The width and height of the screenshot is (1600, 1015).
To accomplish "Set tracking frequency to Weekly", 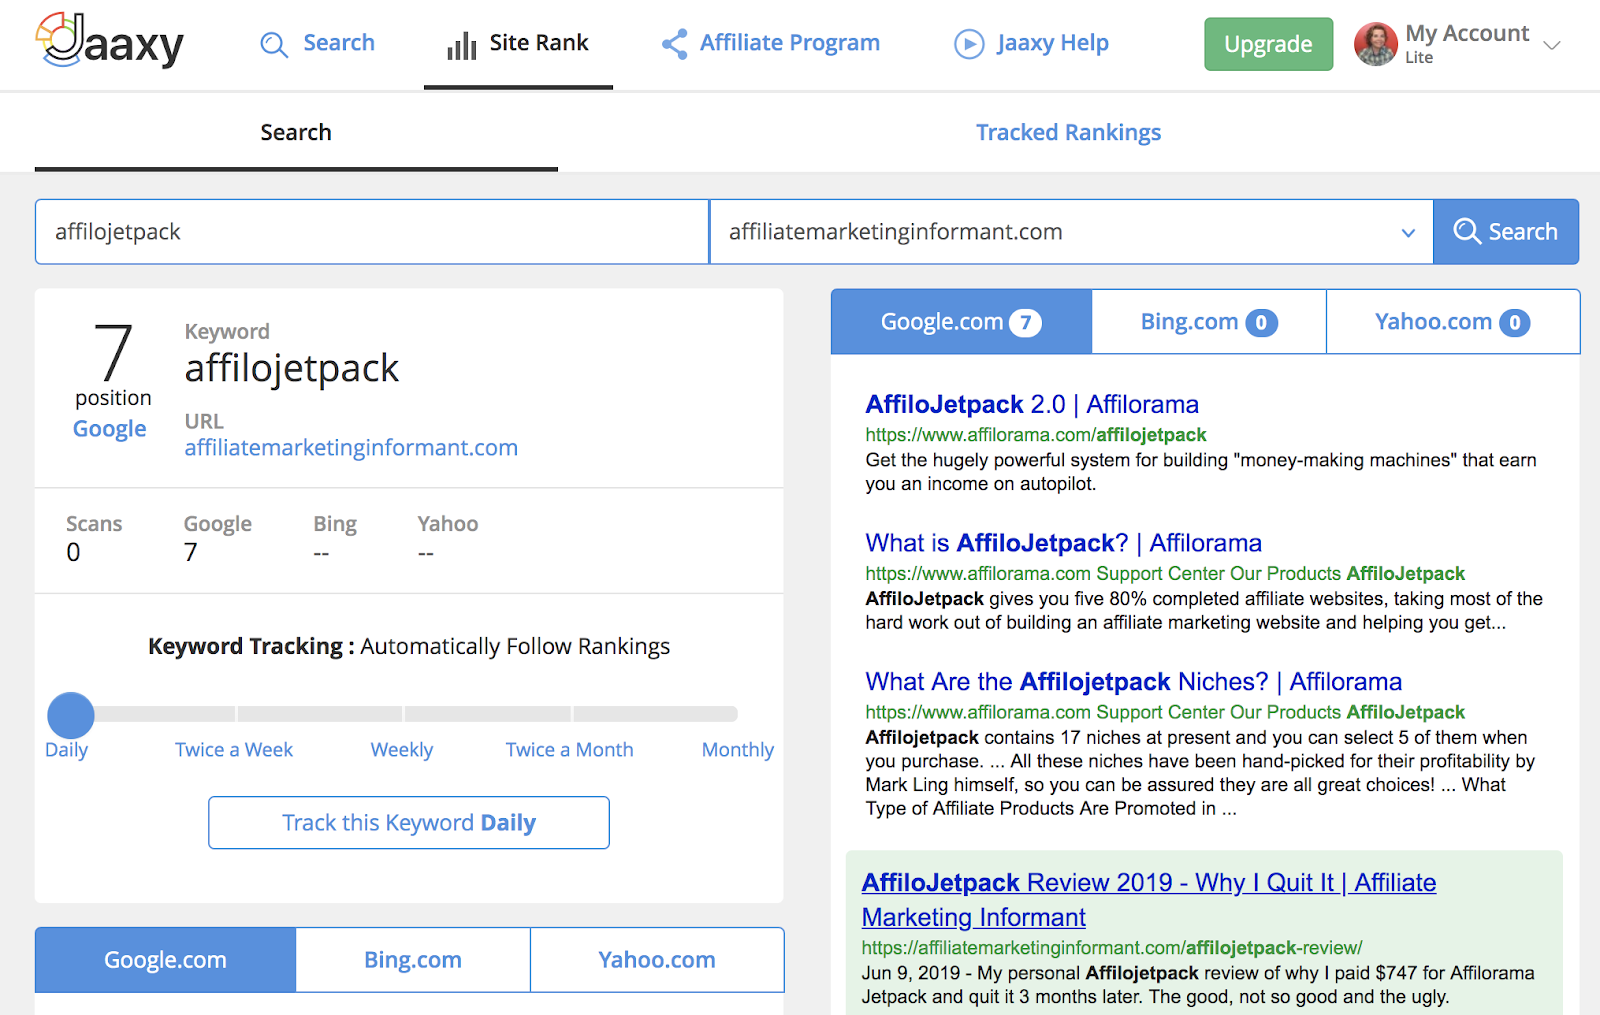I will click(402, 750).
